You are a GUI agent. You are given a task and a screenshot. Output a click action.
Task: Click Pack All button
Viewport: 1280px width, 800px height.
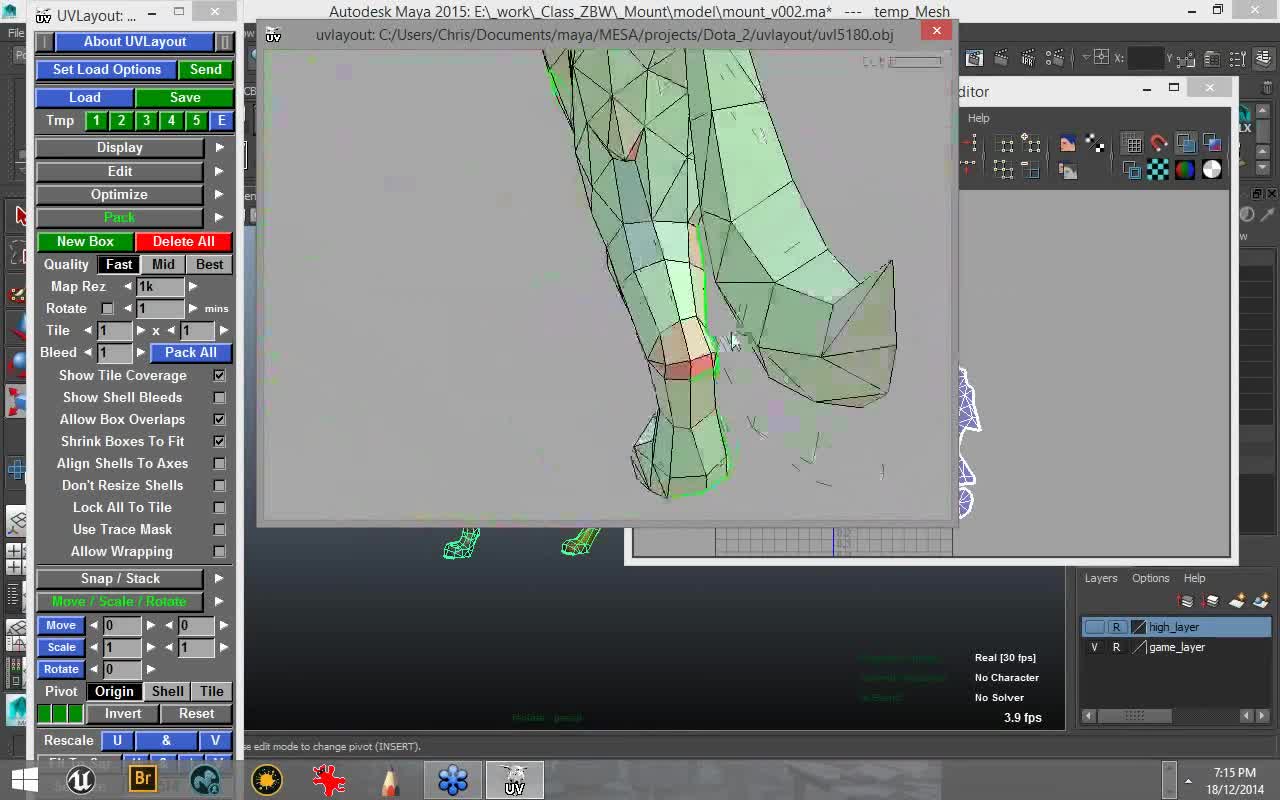(191, 352)
